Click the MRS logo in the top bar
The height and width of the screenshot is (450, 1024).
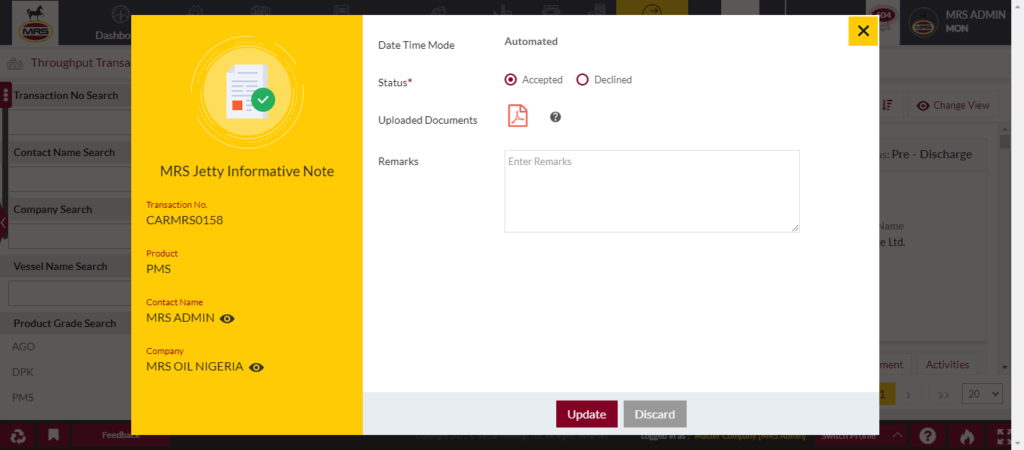point(35,22)
